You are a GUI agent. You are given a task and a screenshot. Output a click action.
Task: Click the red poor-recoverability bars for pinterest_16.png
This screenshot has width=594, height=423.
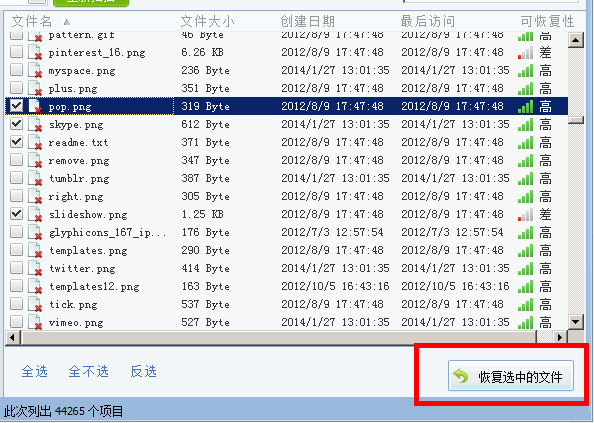(x=525, y=53)
